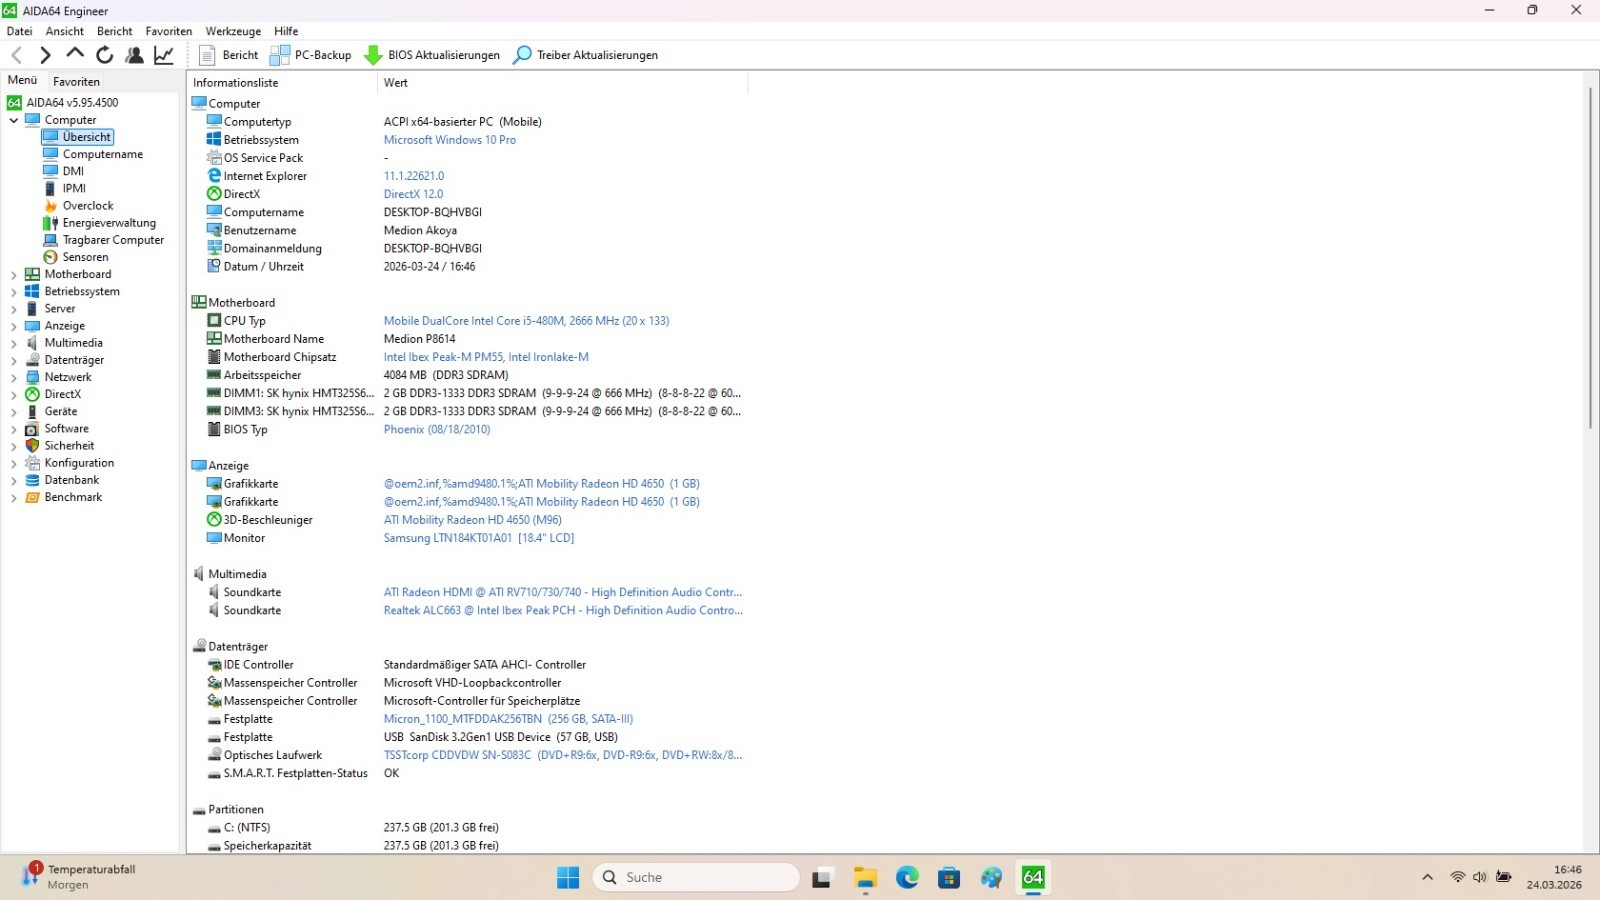The width and height of the screenshot is (1600, 900).
Task: Expand the Betriebssystem tree node
Action: pyautogui.click(x=14, y=292)
